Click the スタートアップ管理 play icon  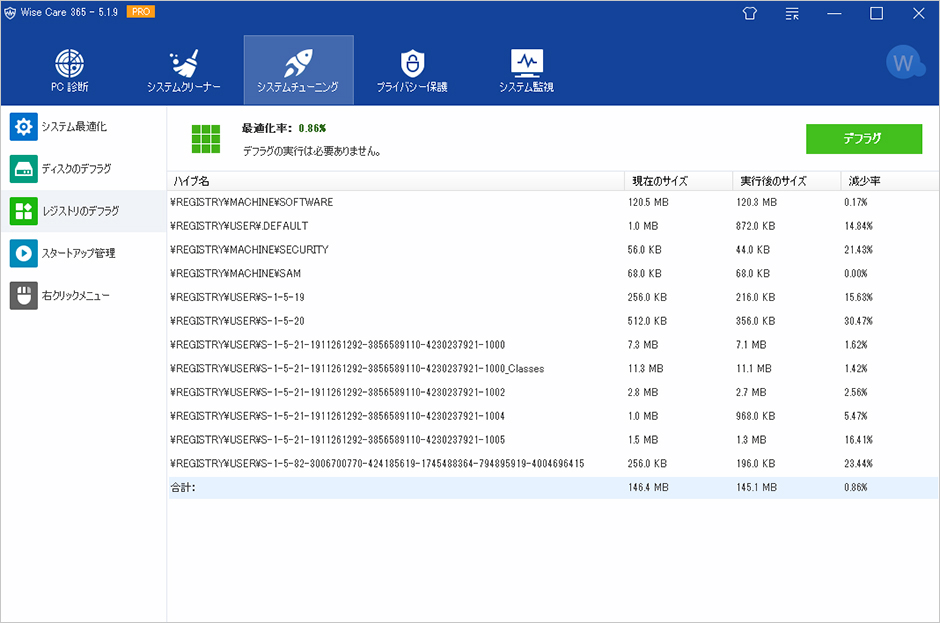pyautogui.click(x=23, y=253)
